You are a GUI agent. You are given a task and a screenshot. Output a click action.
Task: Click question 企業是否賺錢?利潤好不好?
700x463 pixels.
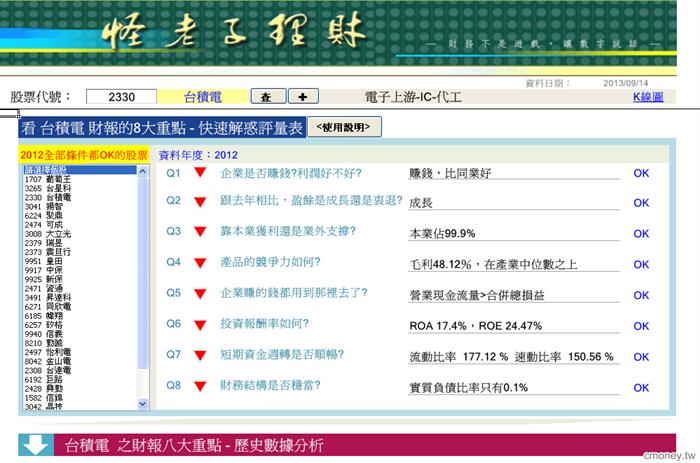click(x=291, y=173)
